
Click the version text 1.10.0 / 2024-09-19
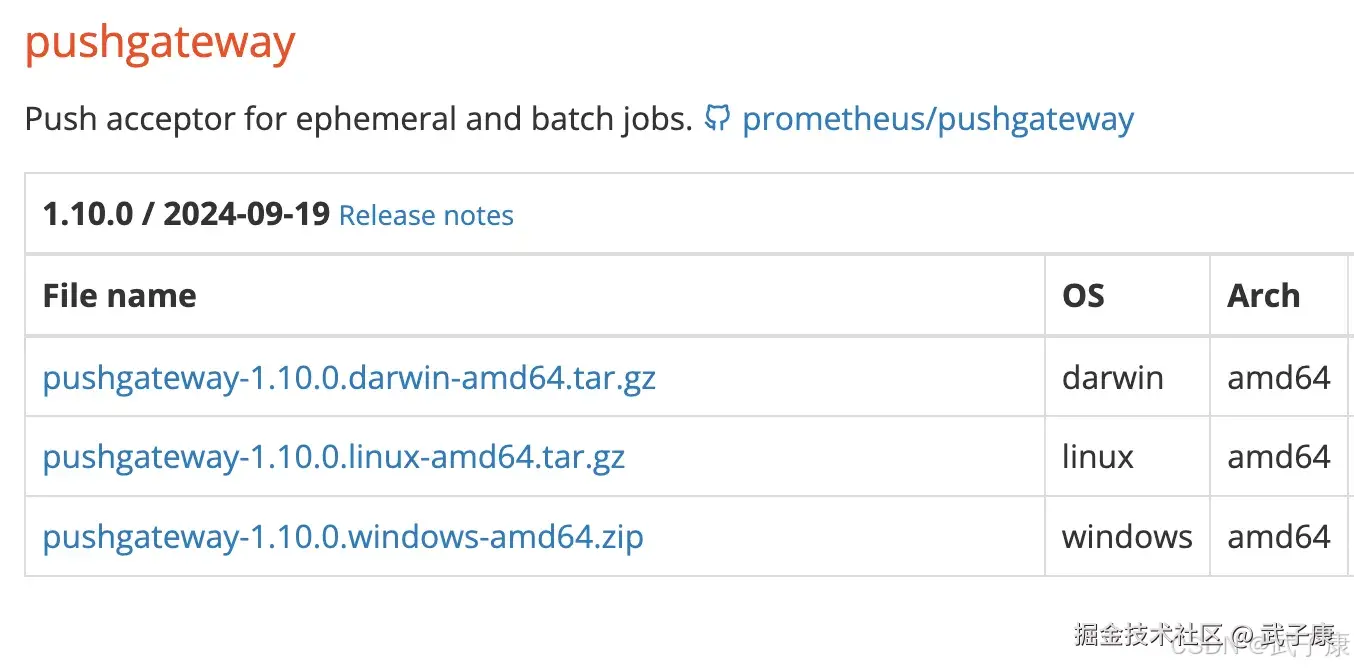(x=185, y=214)
